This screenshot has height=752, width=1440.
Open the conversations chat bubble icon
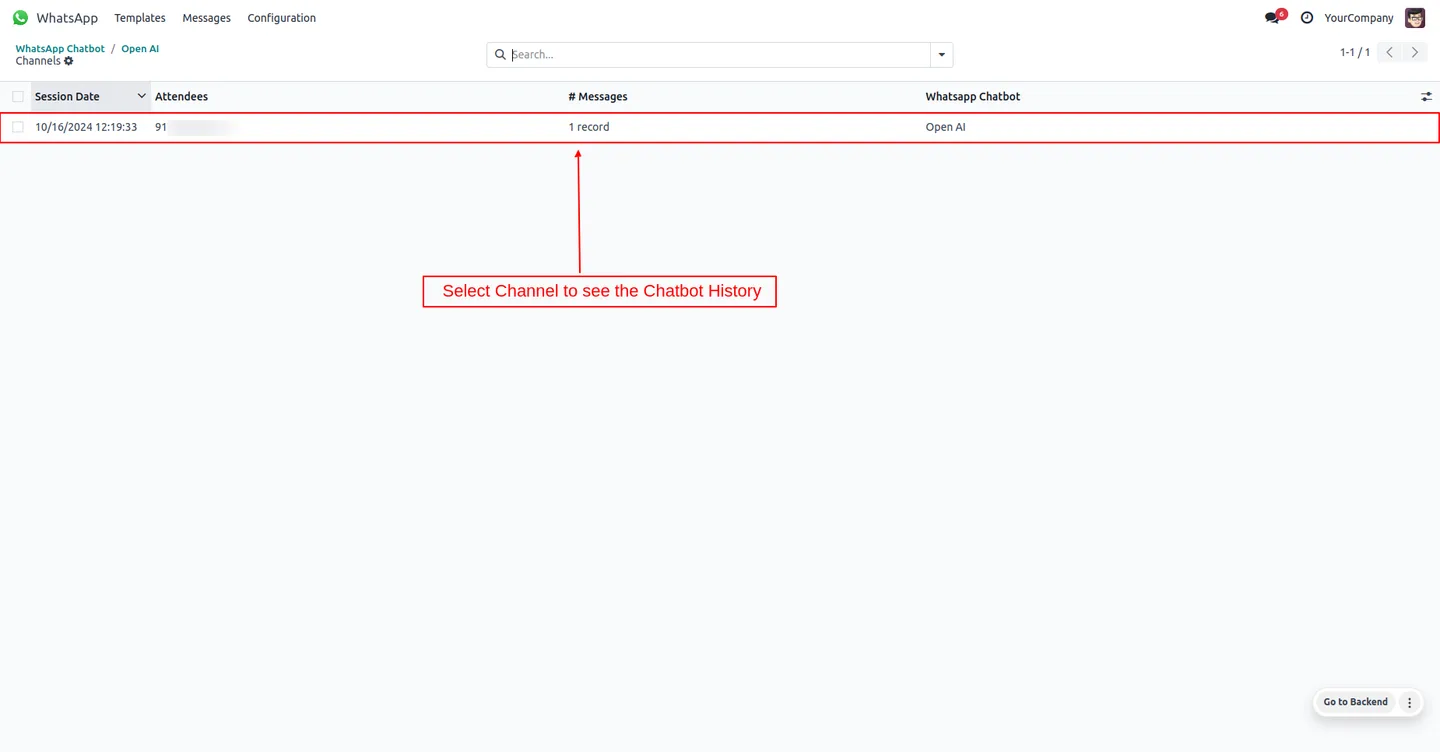[1272, 18]
